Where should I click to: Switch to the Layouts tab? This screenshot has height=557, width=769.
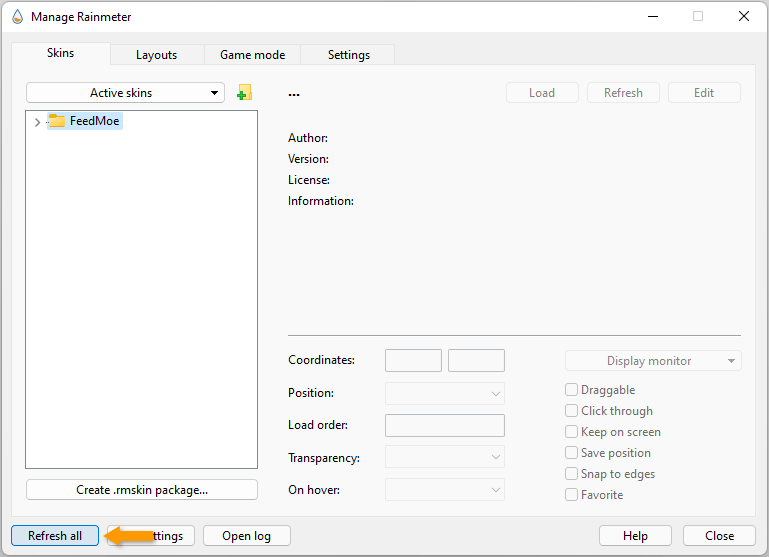pyautogui.click(x=157, y=55)
